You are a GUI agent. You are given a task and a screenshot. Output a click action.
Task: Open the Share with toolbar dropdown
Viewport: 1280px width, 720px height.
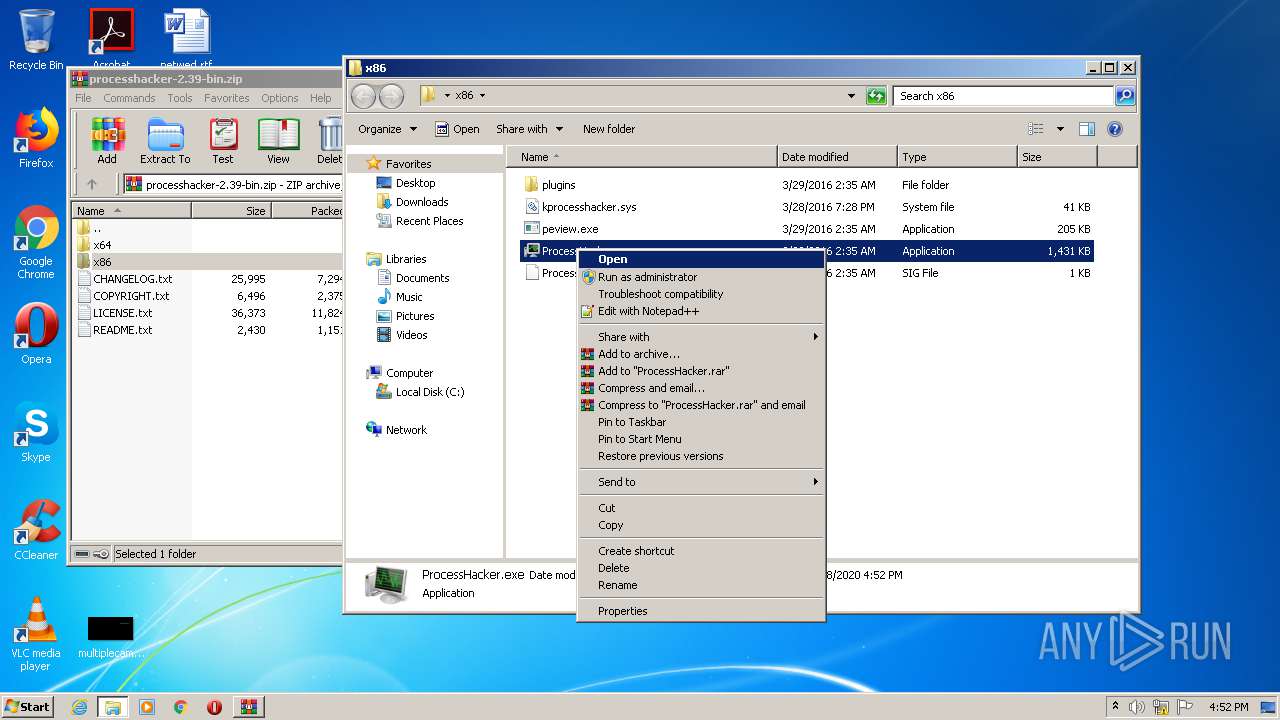(529, 129)
